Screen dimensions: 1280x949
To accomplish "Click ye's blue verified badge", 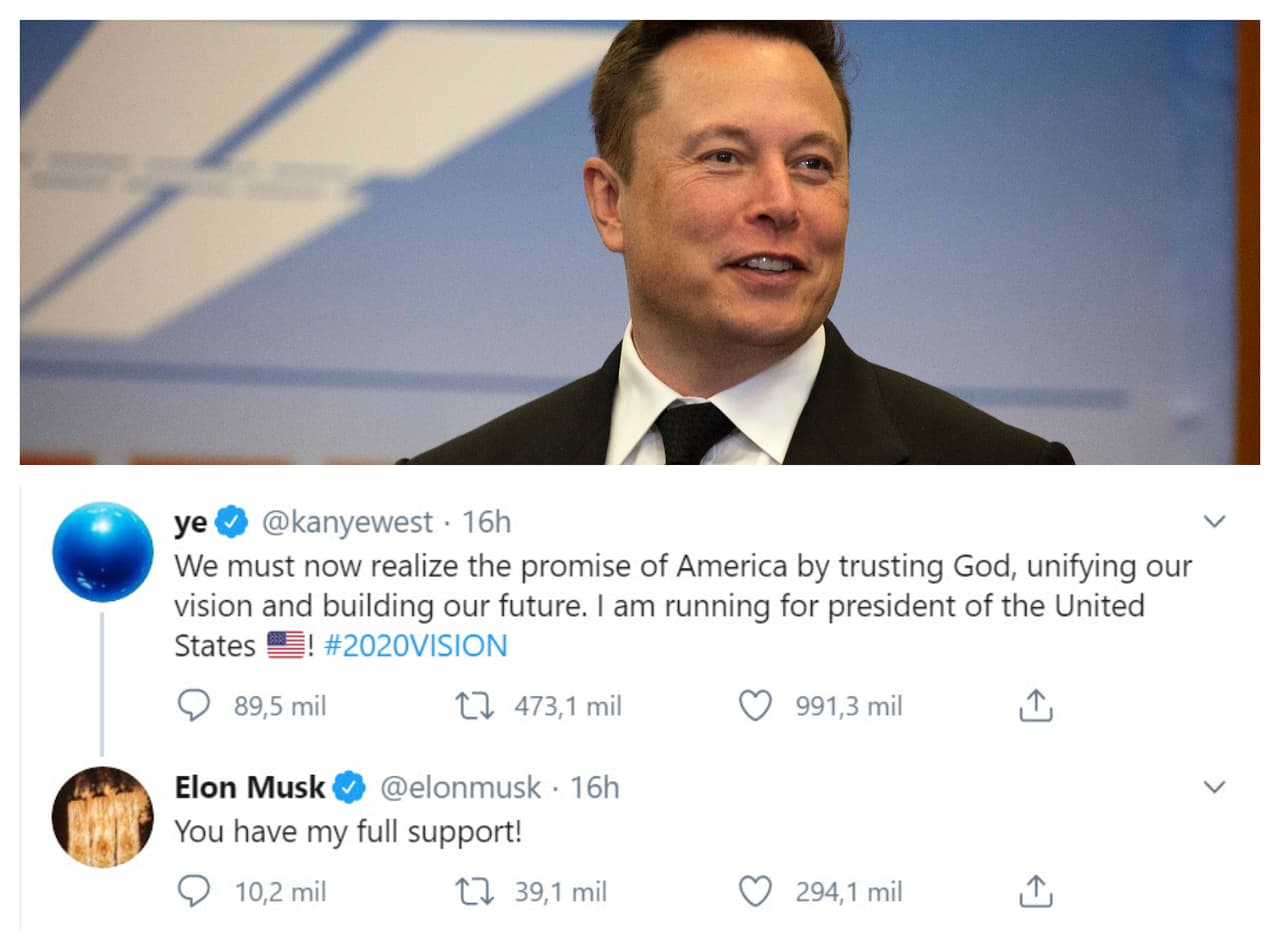I will coord(232,521).
